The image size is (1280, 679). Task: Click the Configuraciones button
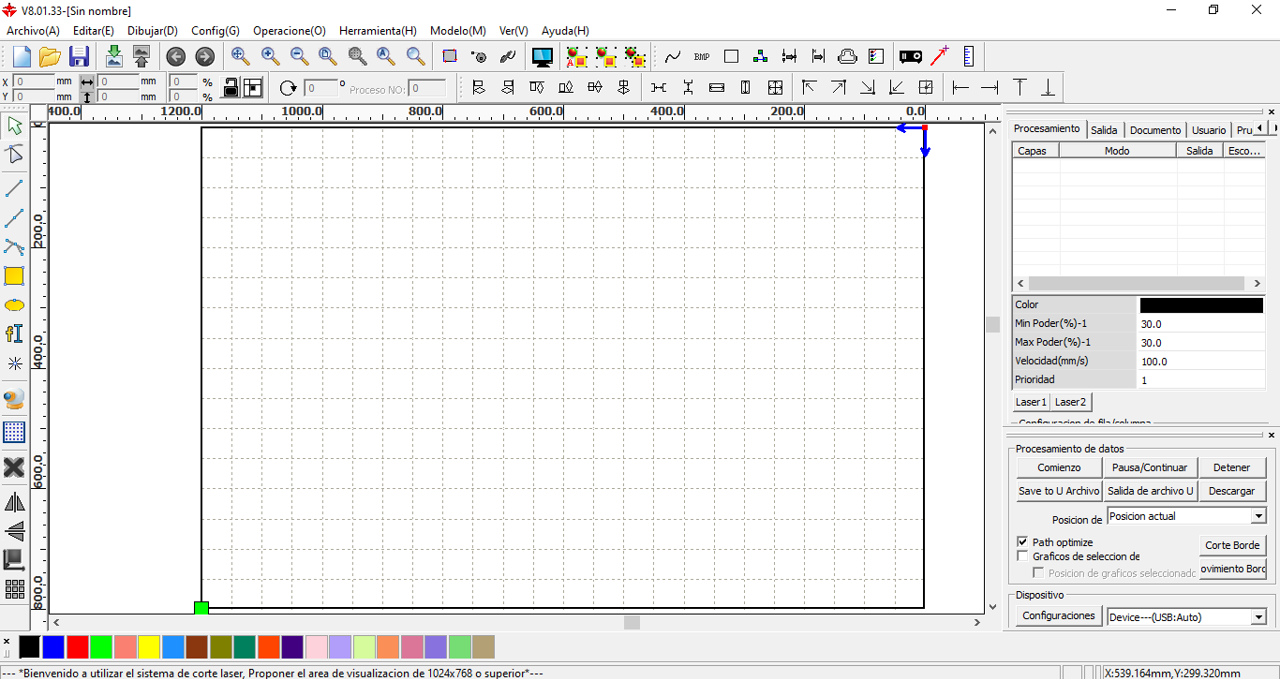coord(1058,616)
